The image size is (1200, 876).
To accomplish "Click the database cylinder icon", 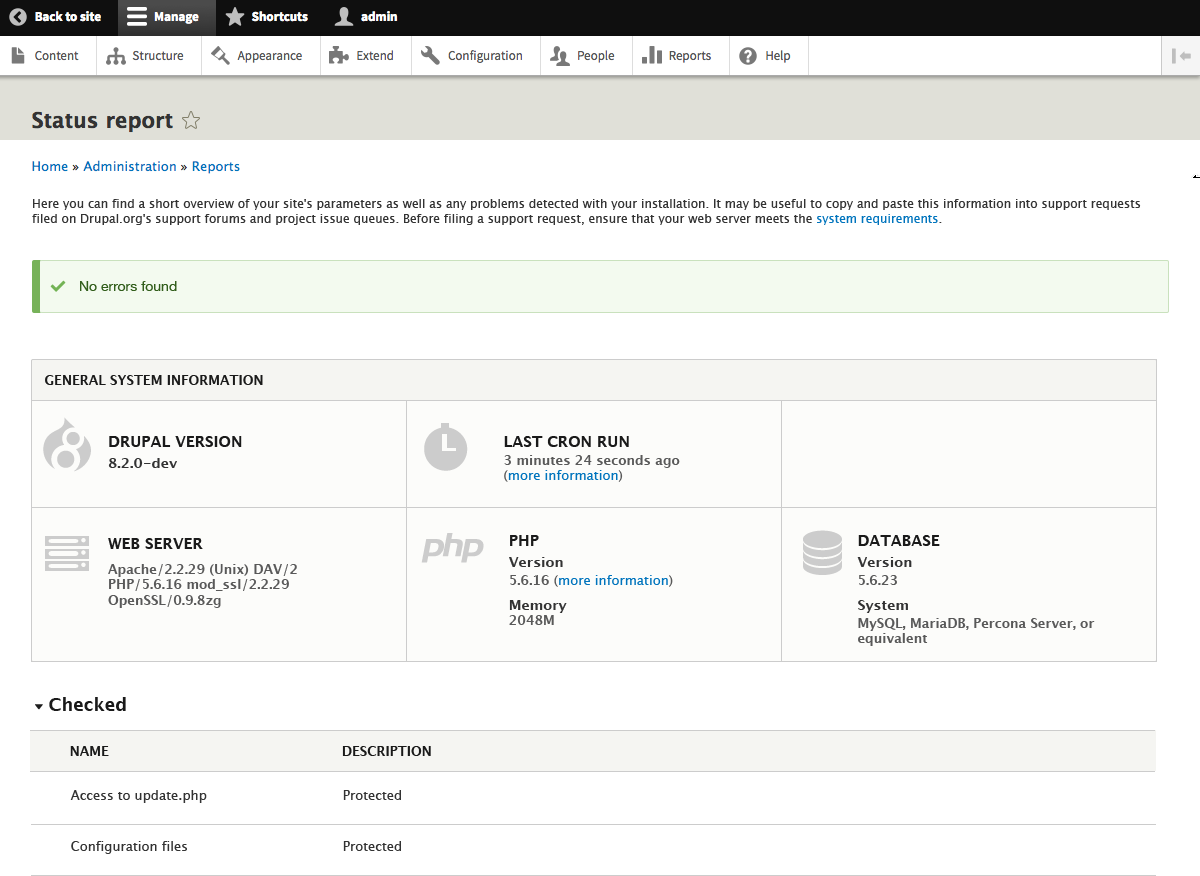I will (822, 553).
